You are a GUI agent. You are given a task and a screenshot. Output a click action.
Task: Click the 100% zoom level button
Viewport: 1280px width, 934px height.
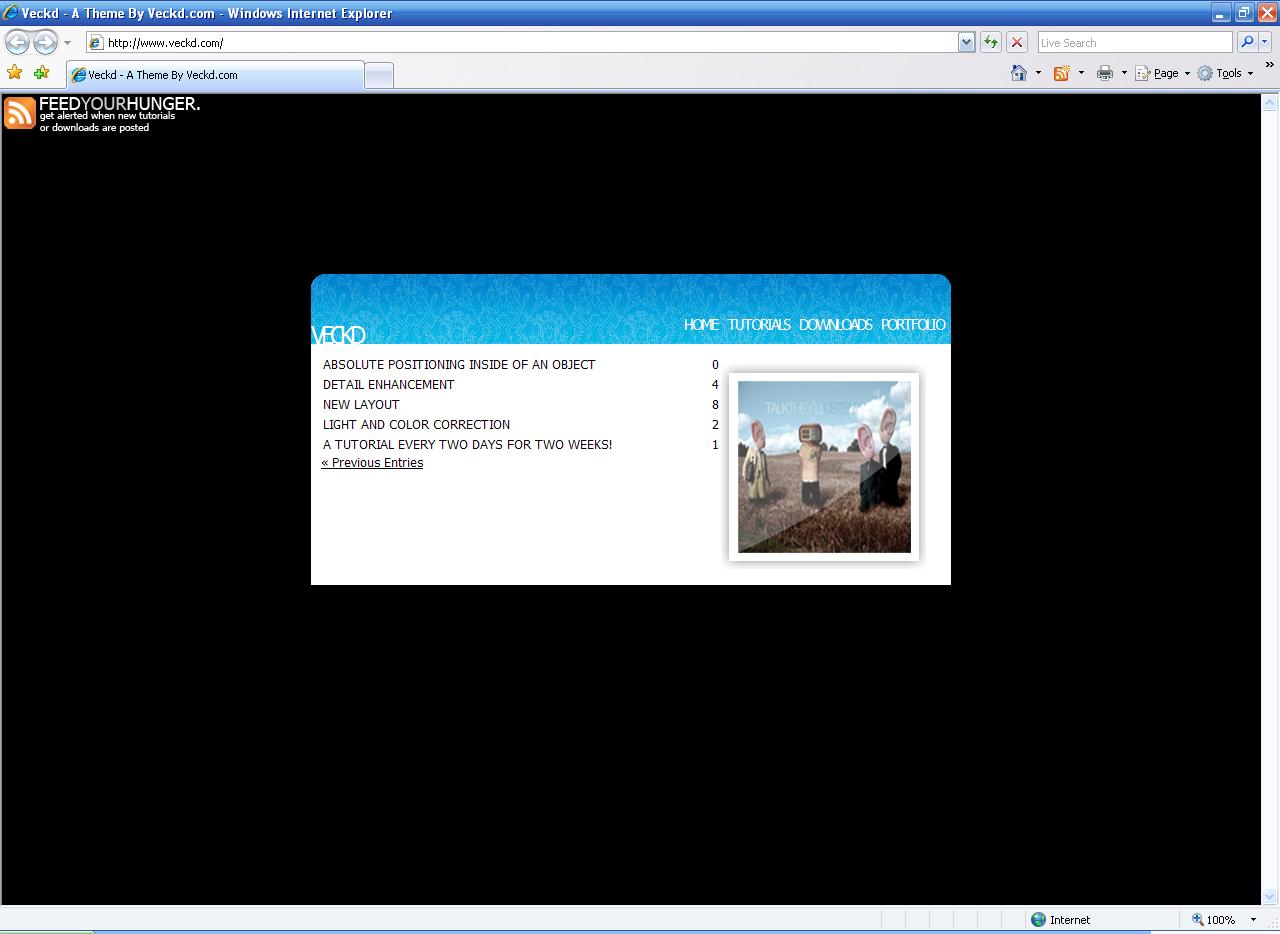[x=1212, y=920]
